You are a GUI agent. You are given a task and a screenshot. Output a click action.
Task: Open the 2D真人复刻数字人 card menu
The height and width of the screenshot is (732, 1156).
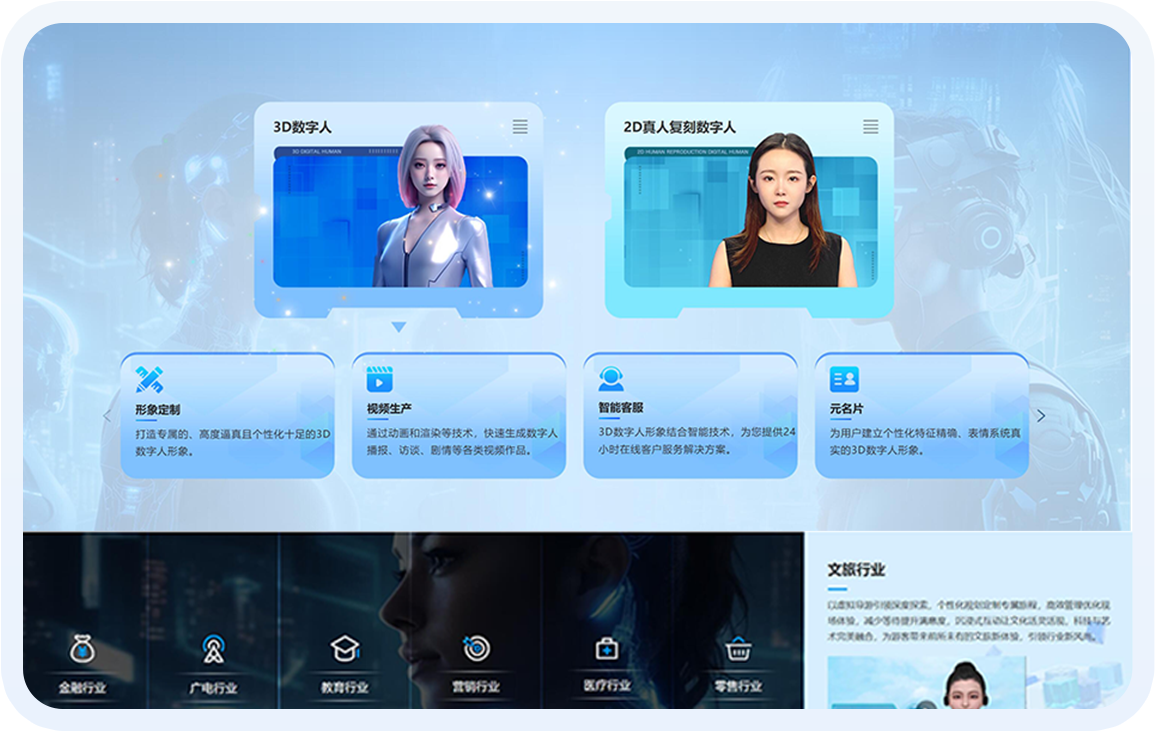coord(871,127)
